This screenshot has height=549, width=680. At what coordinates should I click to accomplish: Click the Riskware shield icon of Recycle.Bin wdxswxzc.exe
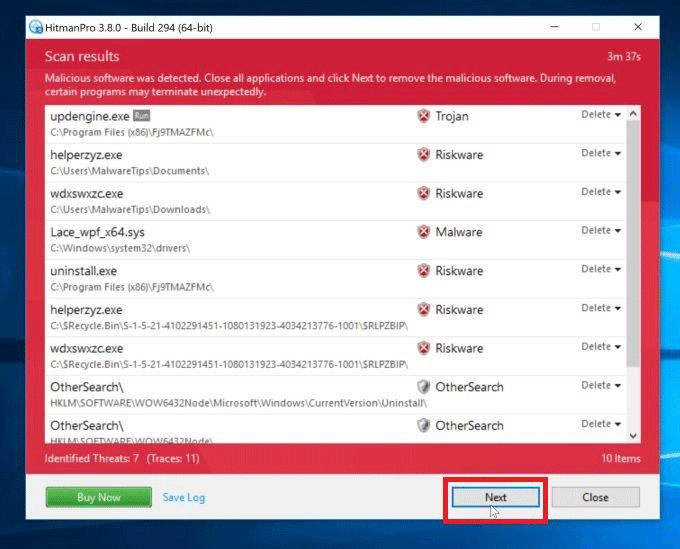[x=423, y=348]
